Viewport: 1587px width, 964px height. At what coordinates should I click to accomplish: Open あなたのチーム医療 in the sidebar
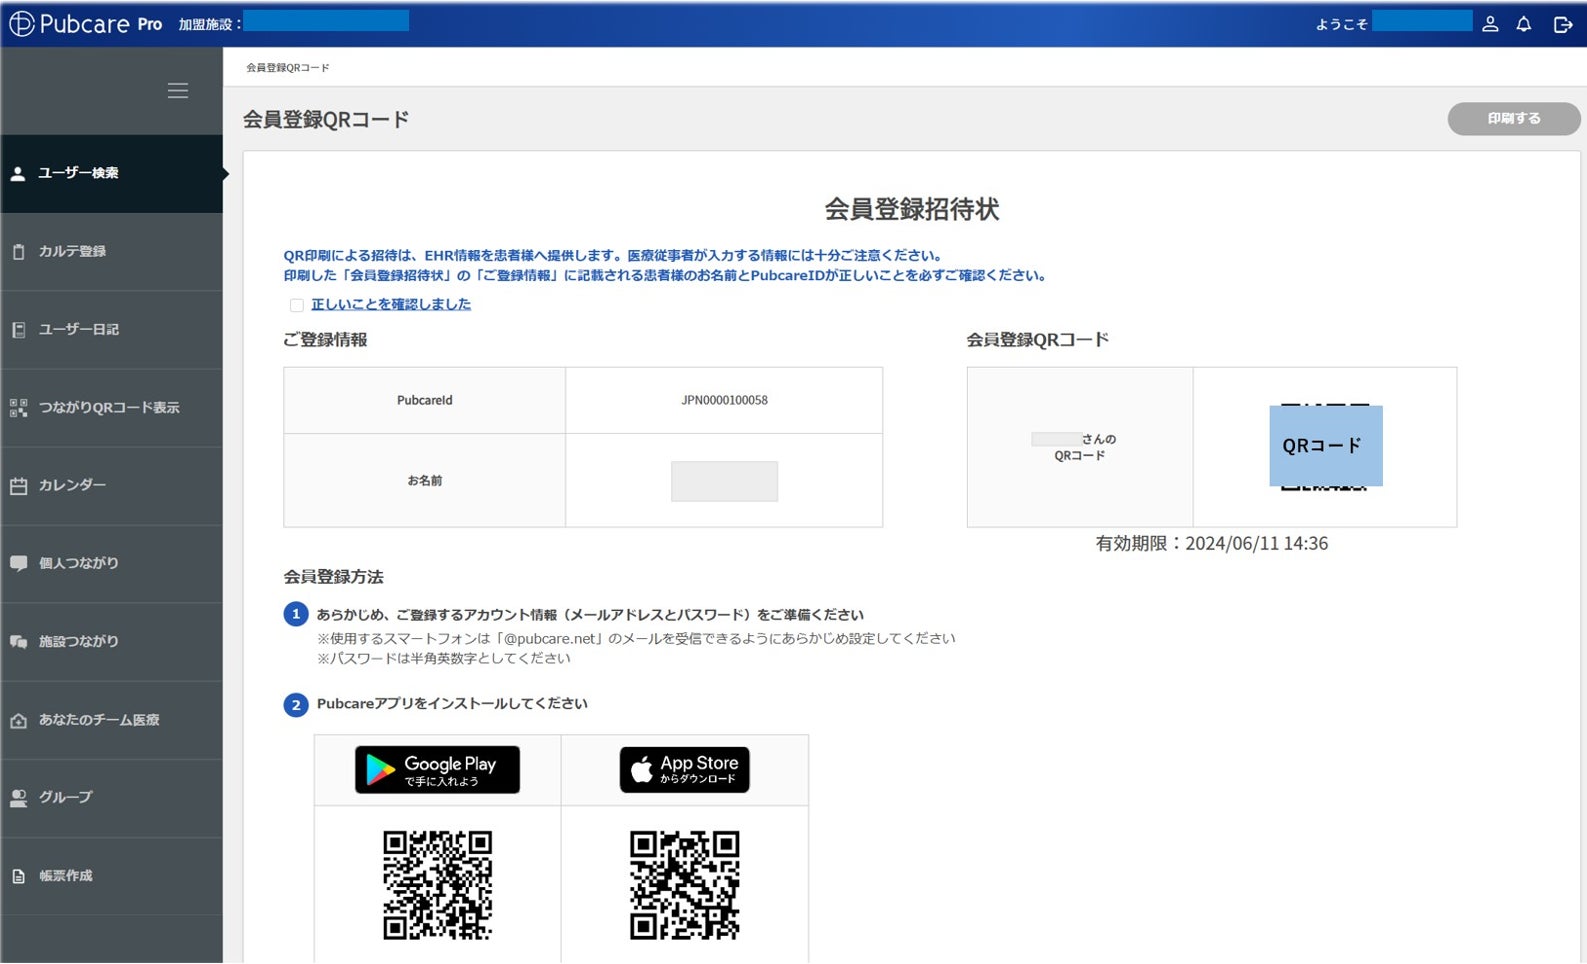[112, 720]
